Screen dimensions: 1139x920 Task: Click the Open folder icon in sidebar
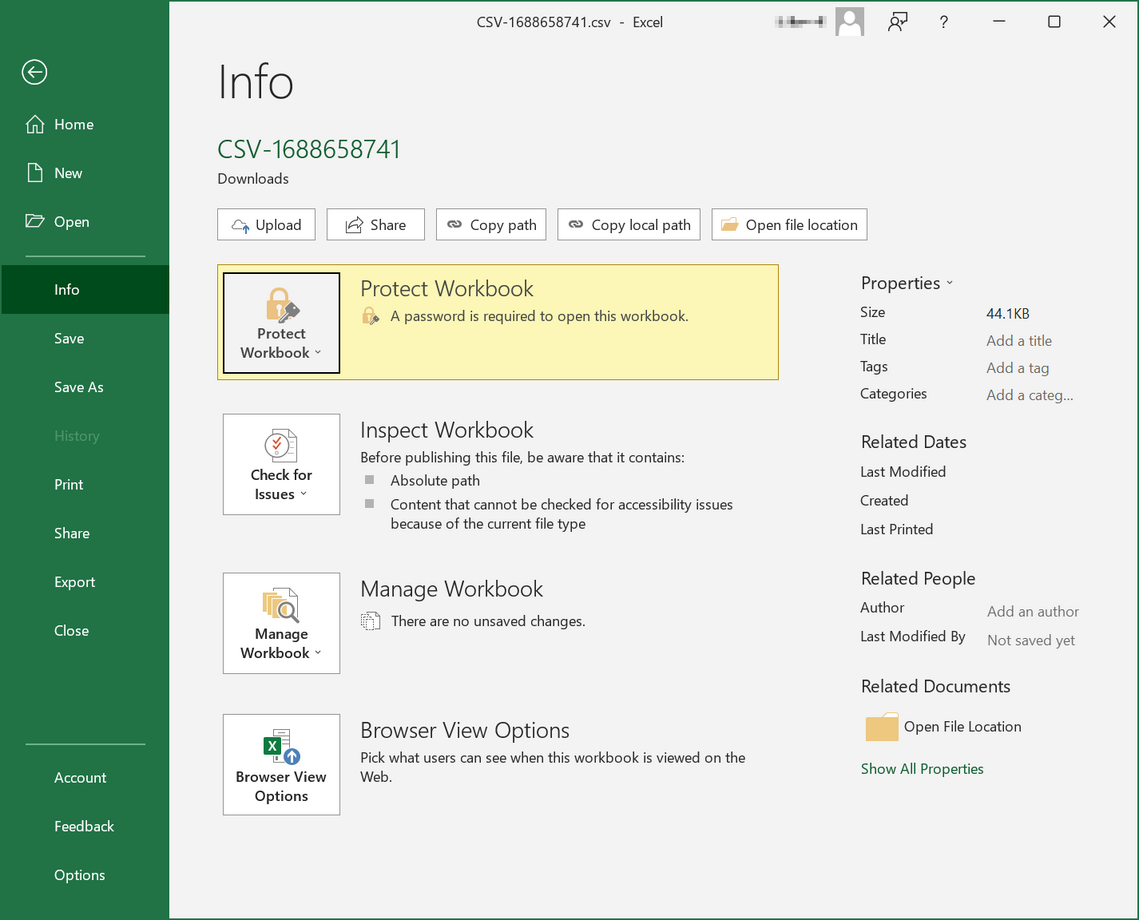34,221
